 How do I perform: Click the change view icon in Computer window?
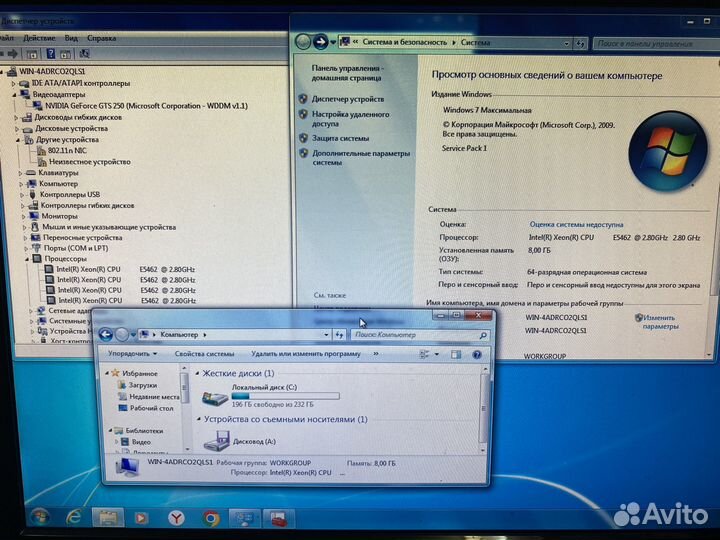(424, 354)
